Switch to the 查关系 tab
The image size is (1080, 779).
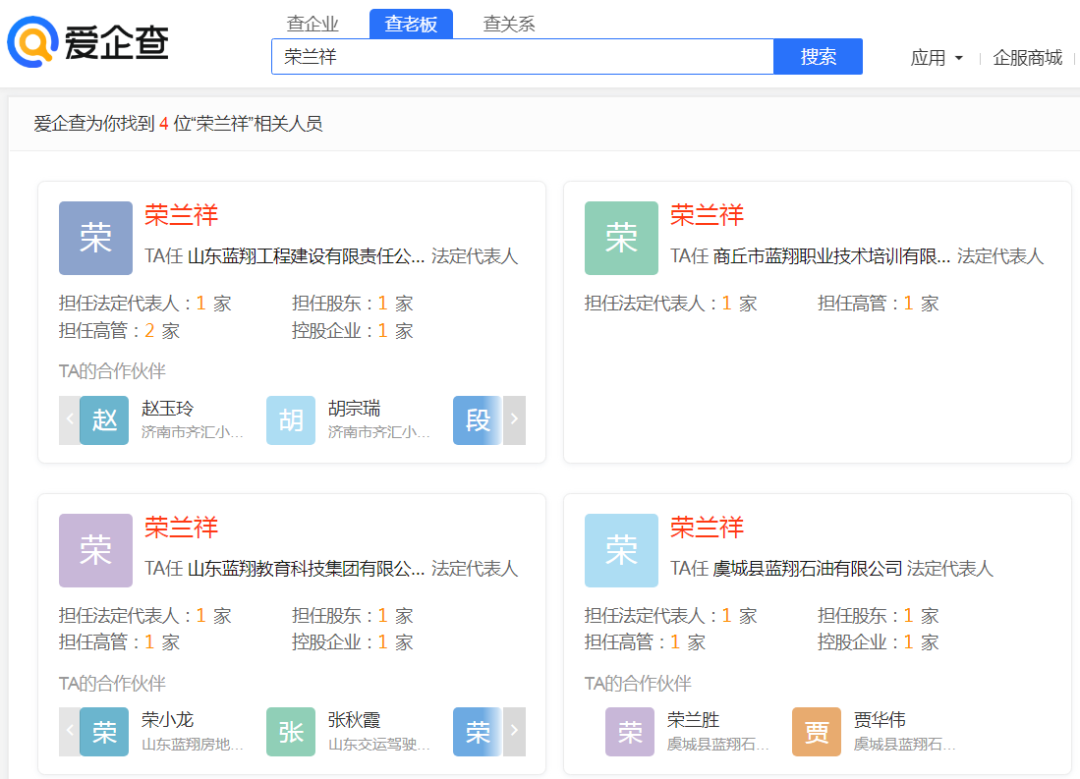[509, 24]
